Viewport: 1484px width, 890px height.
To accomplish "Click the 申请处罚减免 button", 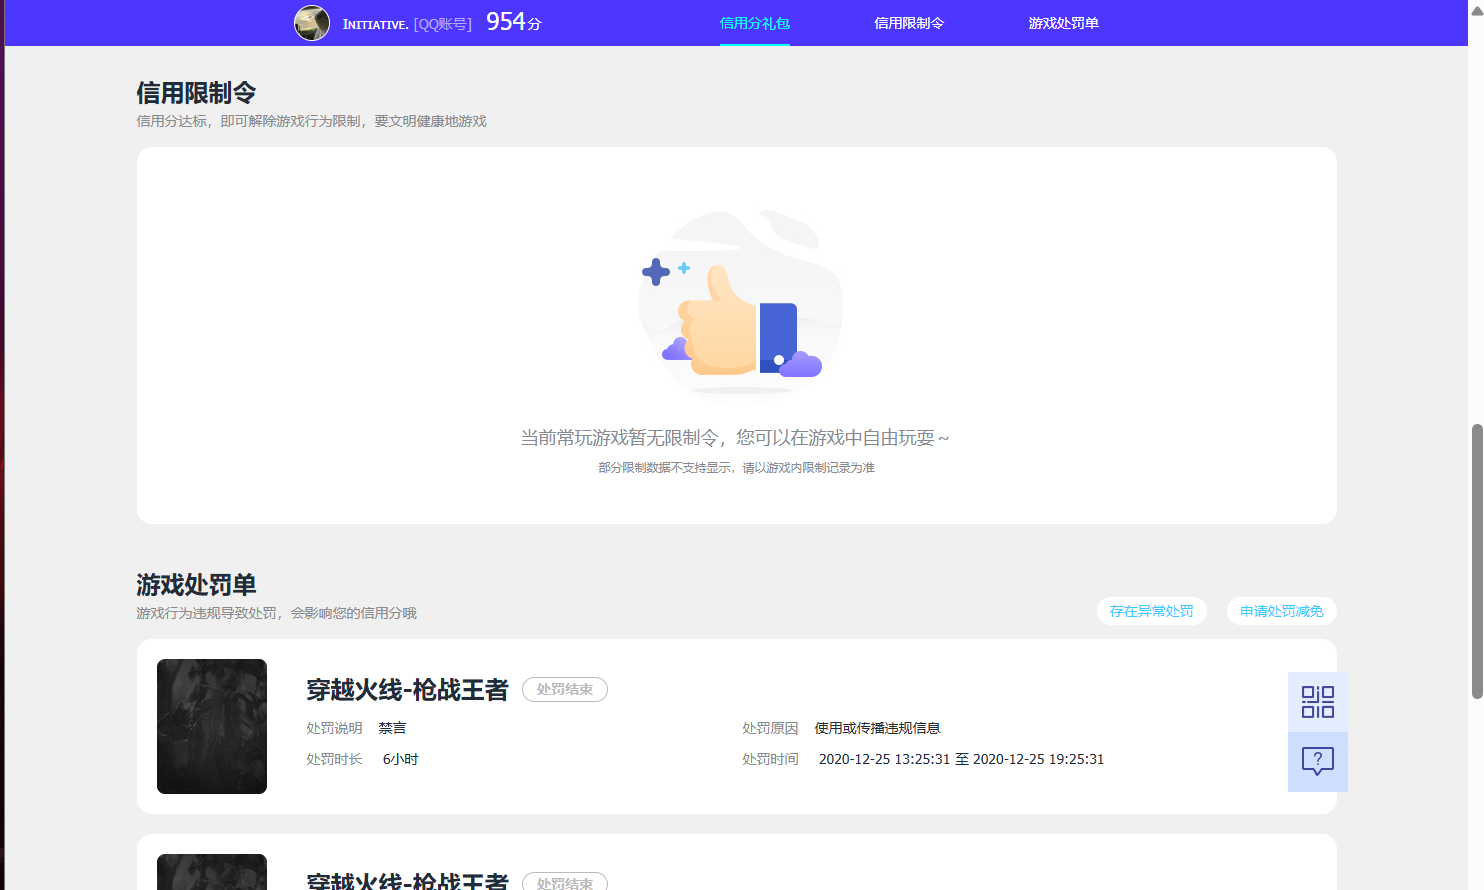I will coord(1281,611).
